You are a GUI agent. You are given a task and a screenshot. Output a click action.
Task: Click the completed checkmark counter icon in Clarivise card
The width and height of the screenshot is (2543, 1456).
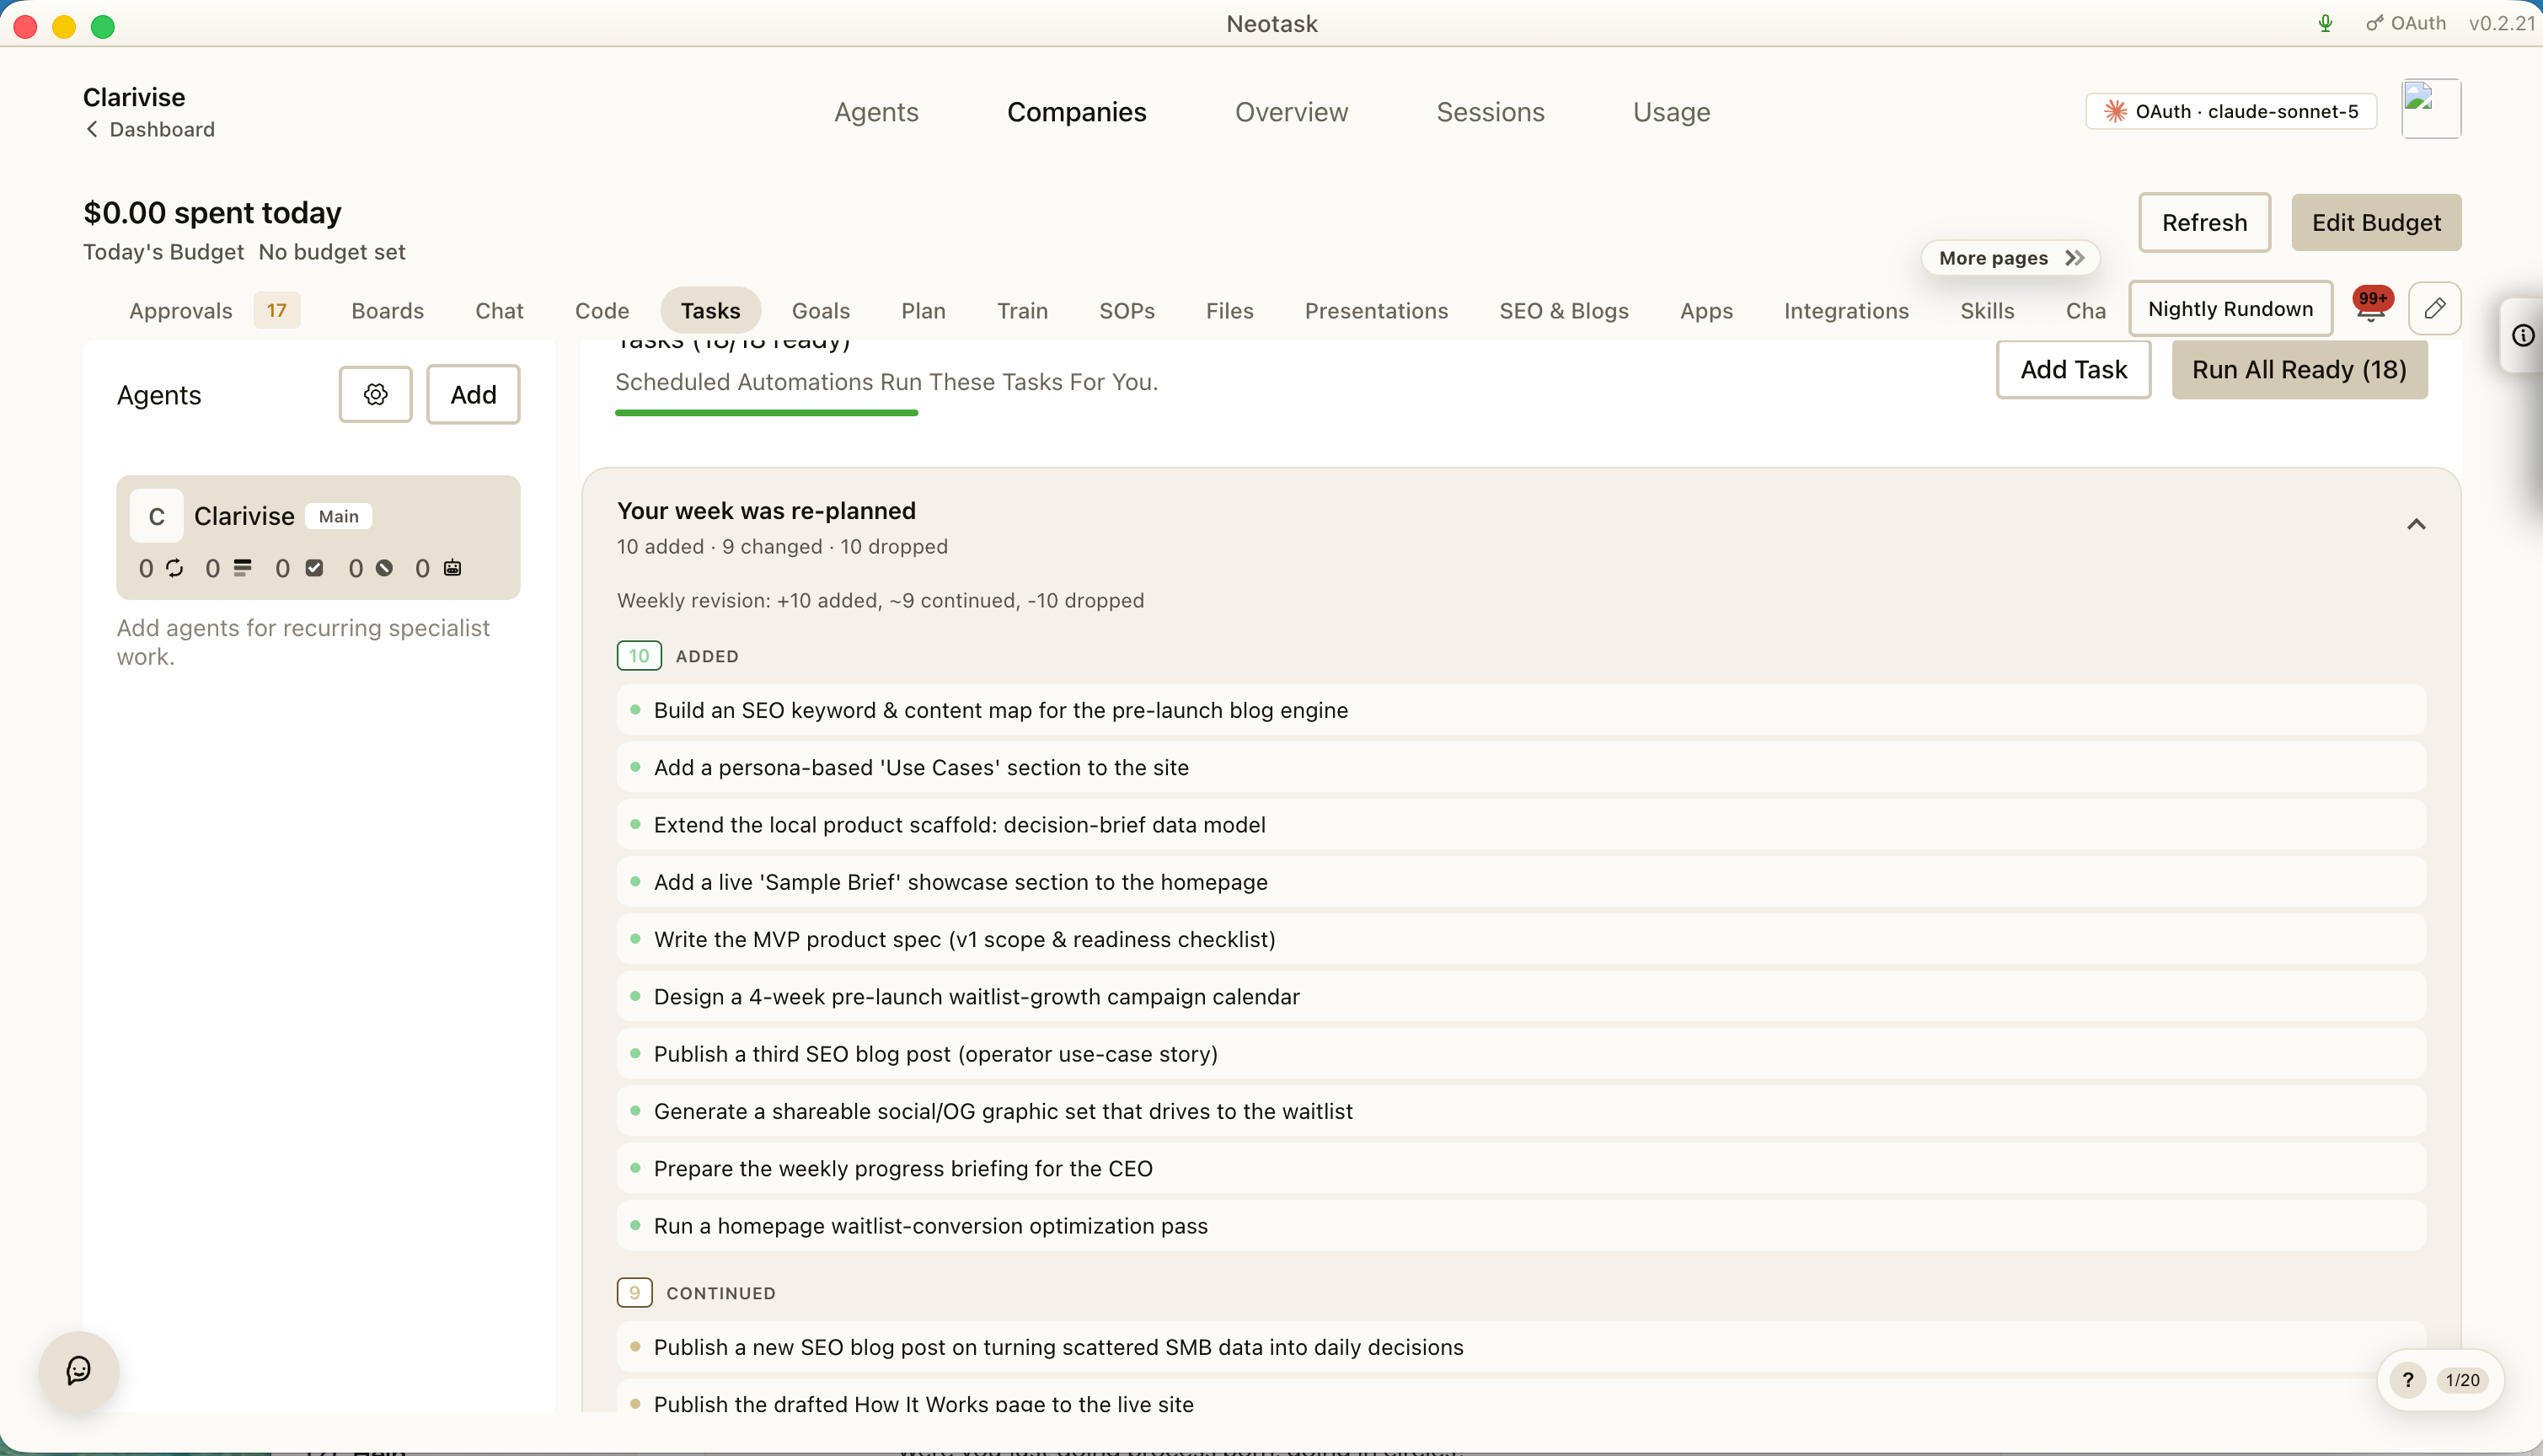(x=314, y=568)
